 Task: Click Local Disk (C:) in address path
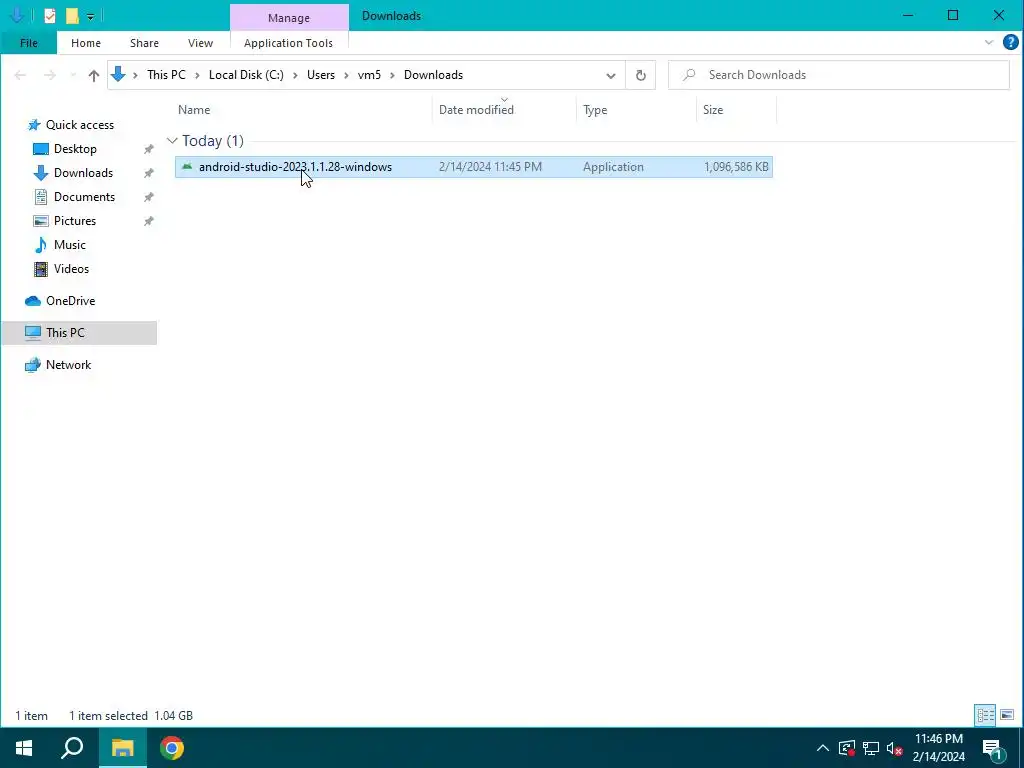(x=246, y=74)
